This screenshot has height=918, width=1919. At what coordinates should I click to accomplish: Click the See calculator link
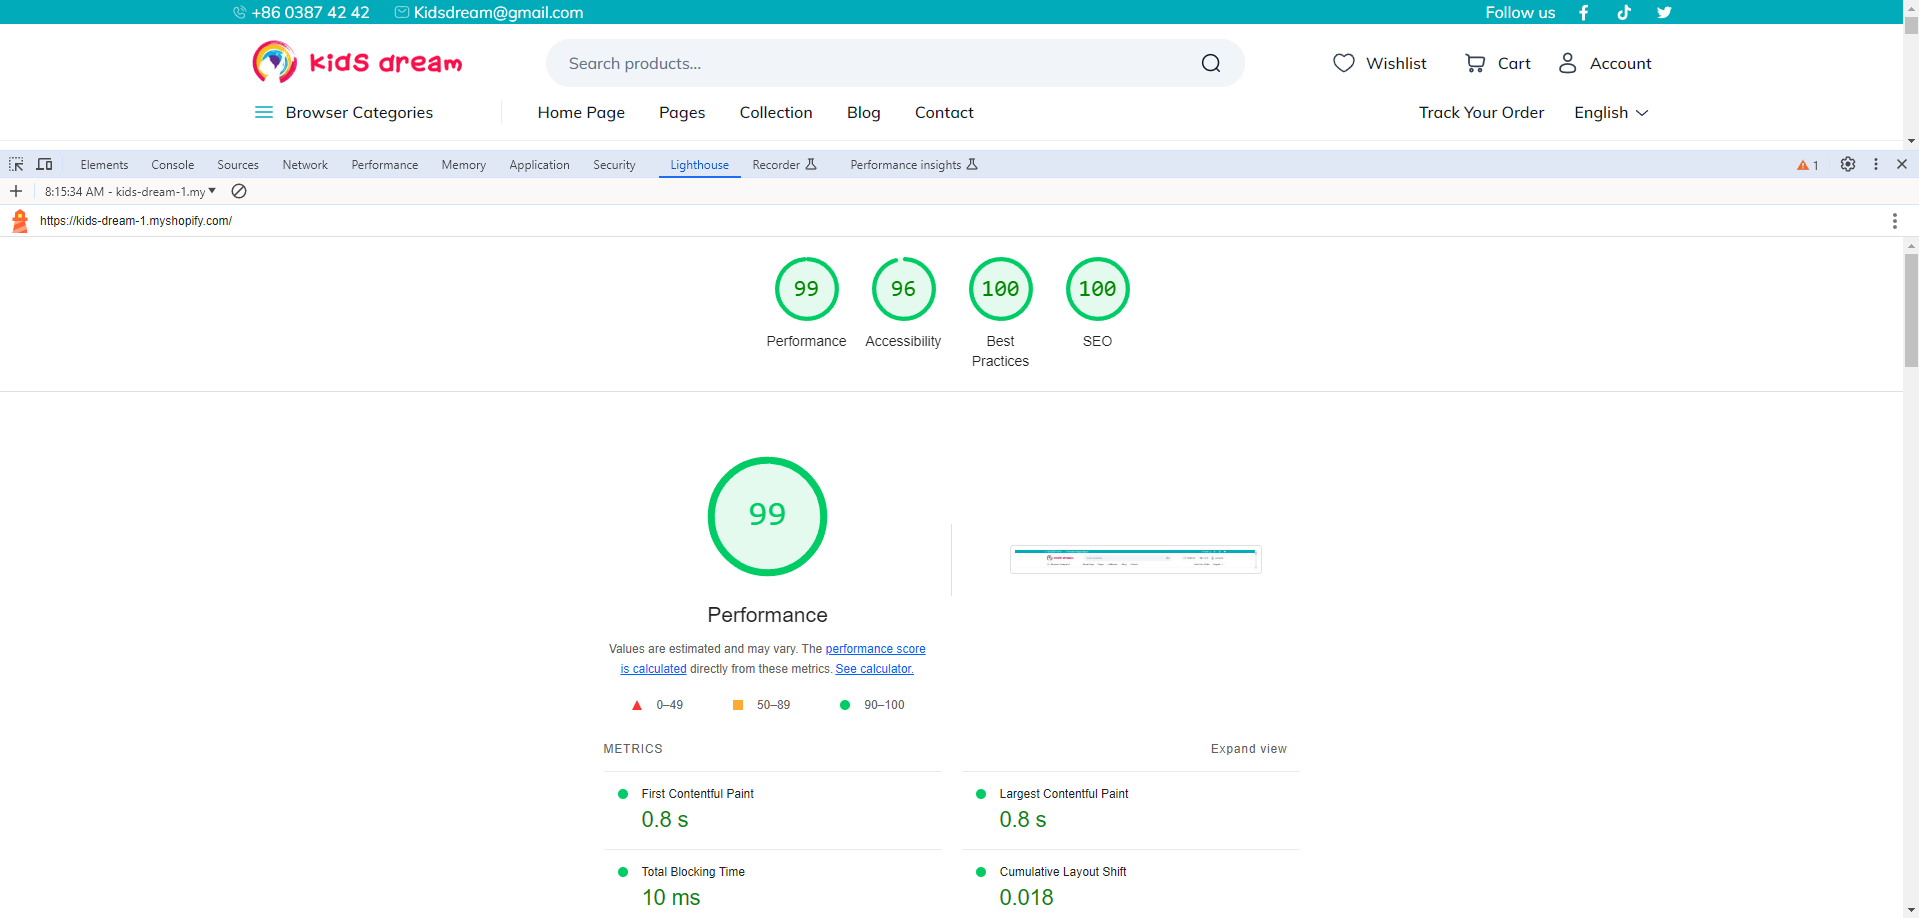pyautogui.click(x=875, y=669)
